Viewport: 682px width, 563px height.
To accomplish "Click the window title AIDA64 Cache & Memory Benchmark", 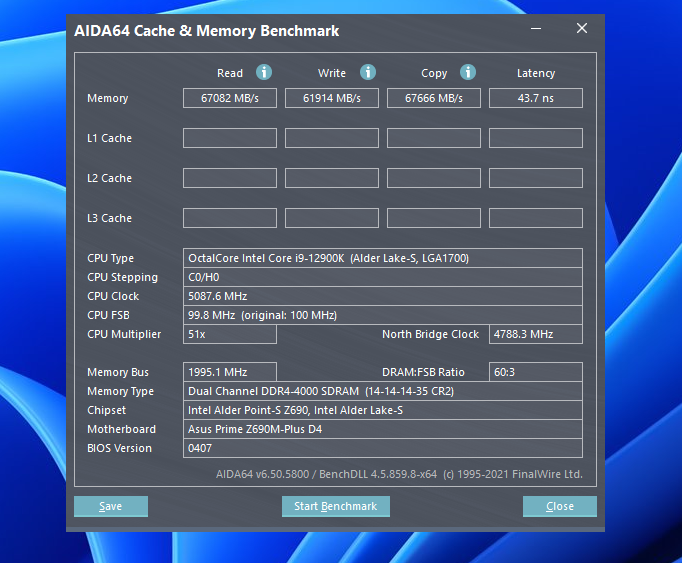I will tap(207, 31).
